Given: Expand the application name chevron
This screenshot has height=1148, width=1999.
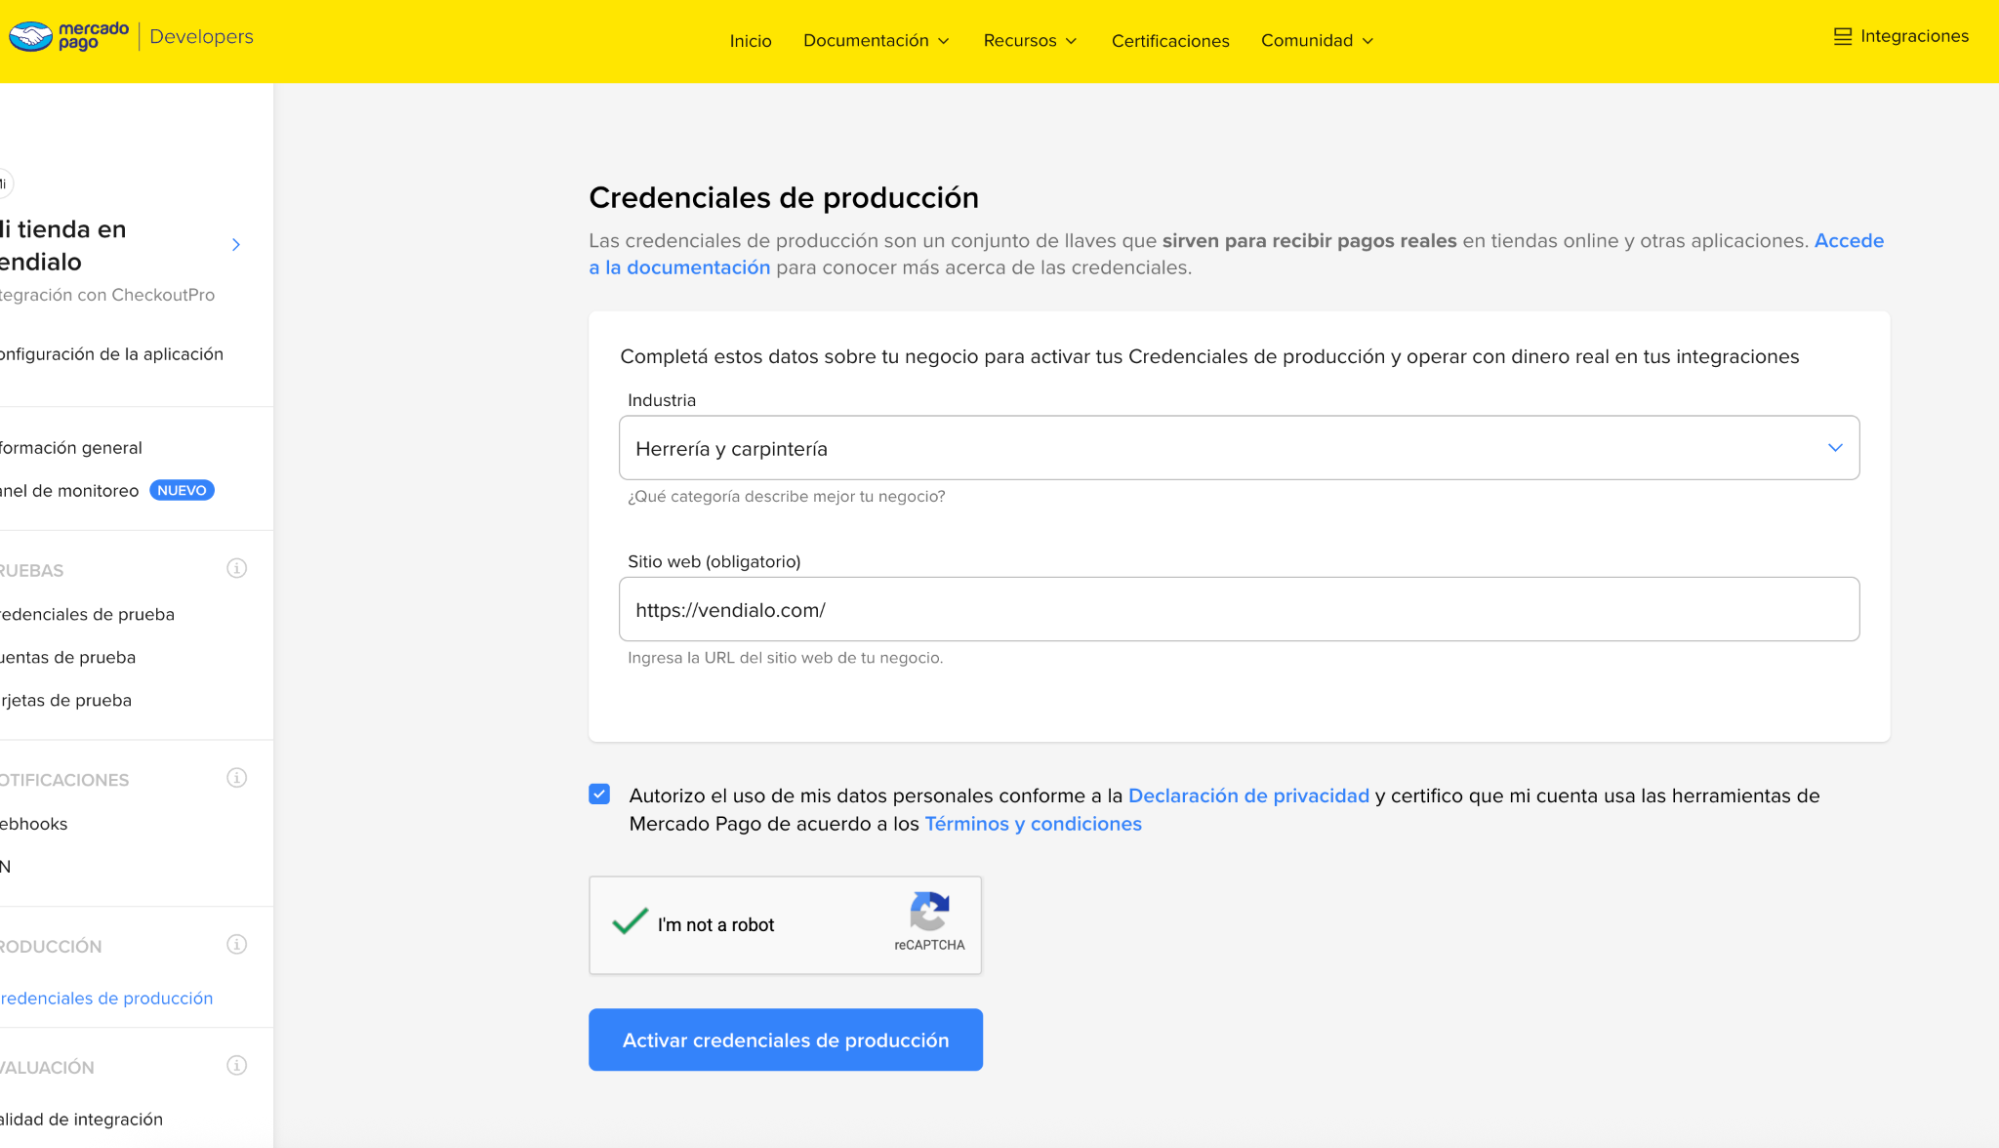Looking at the screenshot, I should [x=236, y=245].
